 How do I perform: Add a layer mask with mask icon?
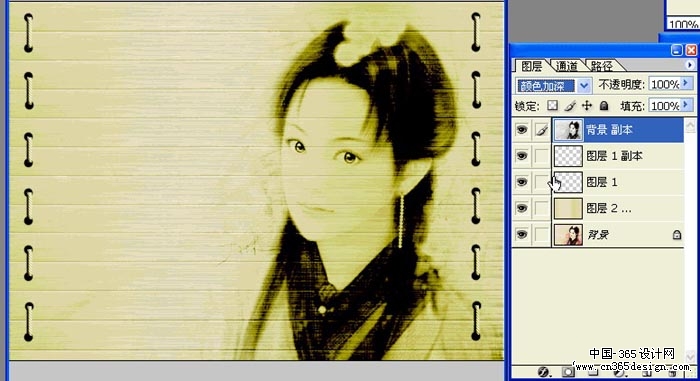568,372
